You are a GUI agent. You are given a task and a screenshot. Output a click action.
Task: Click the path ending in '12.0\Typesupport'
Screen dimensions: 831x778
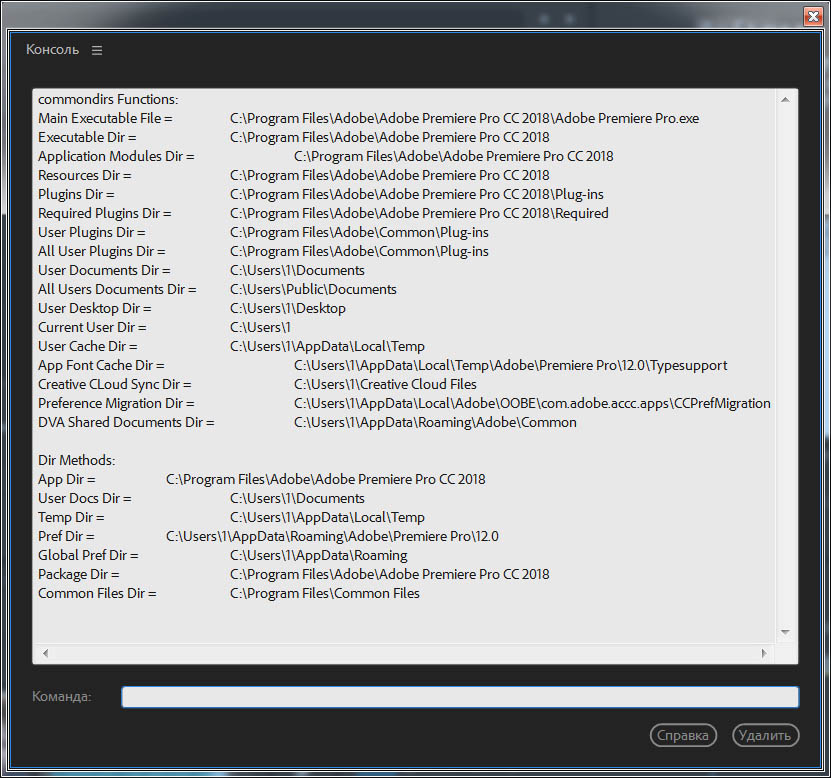(511, 366)
